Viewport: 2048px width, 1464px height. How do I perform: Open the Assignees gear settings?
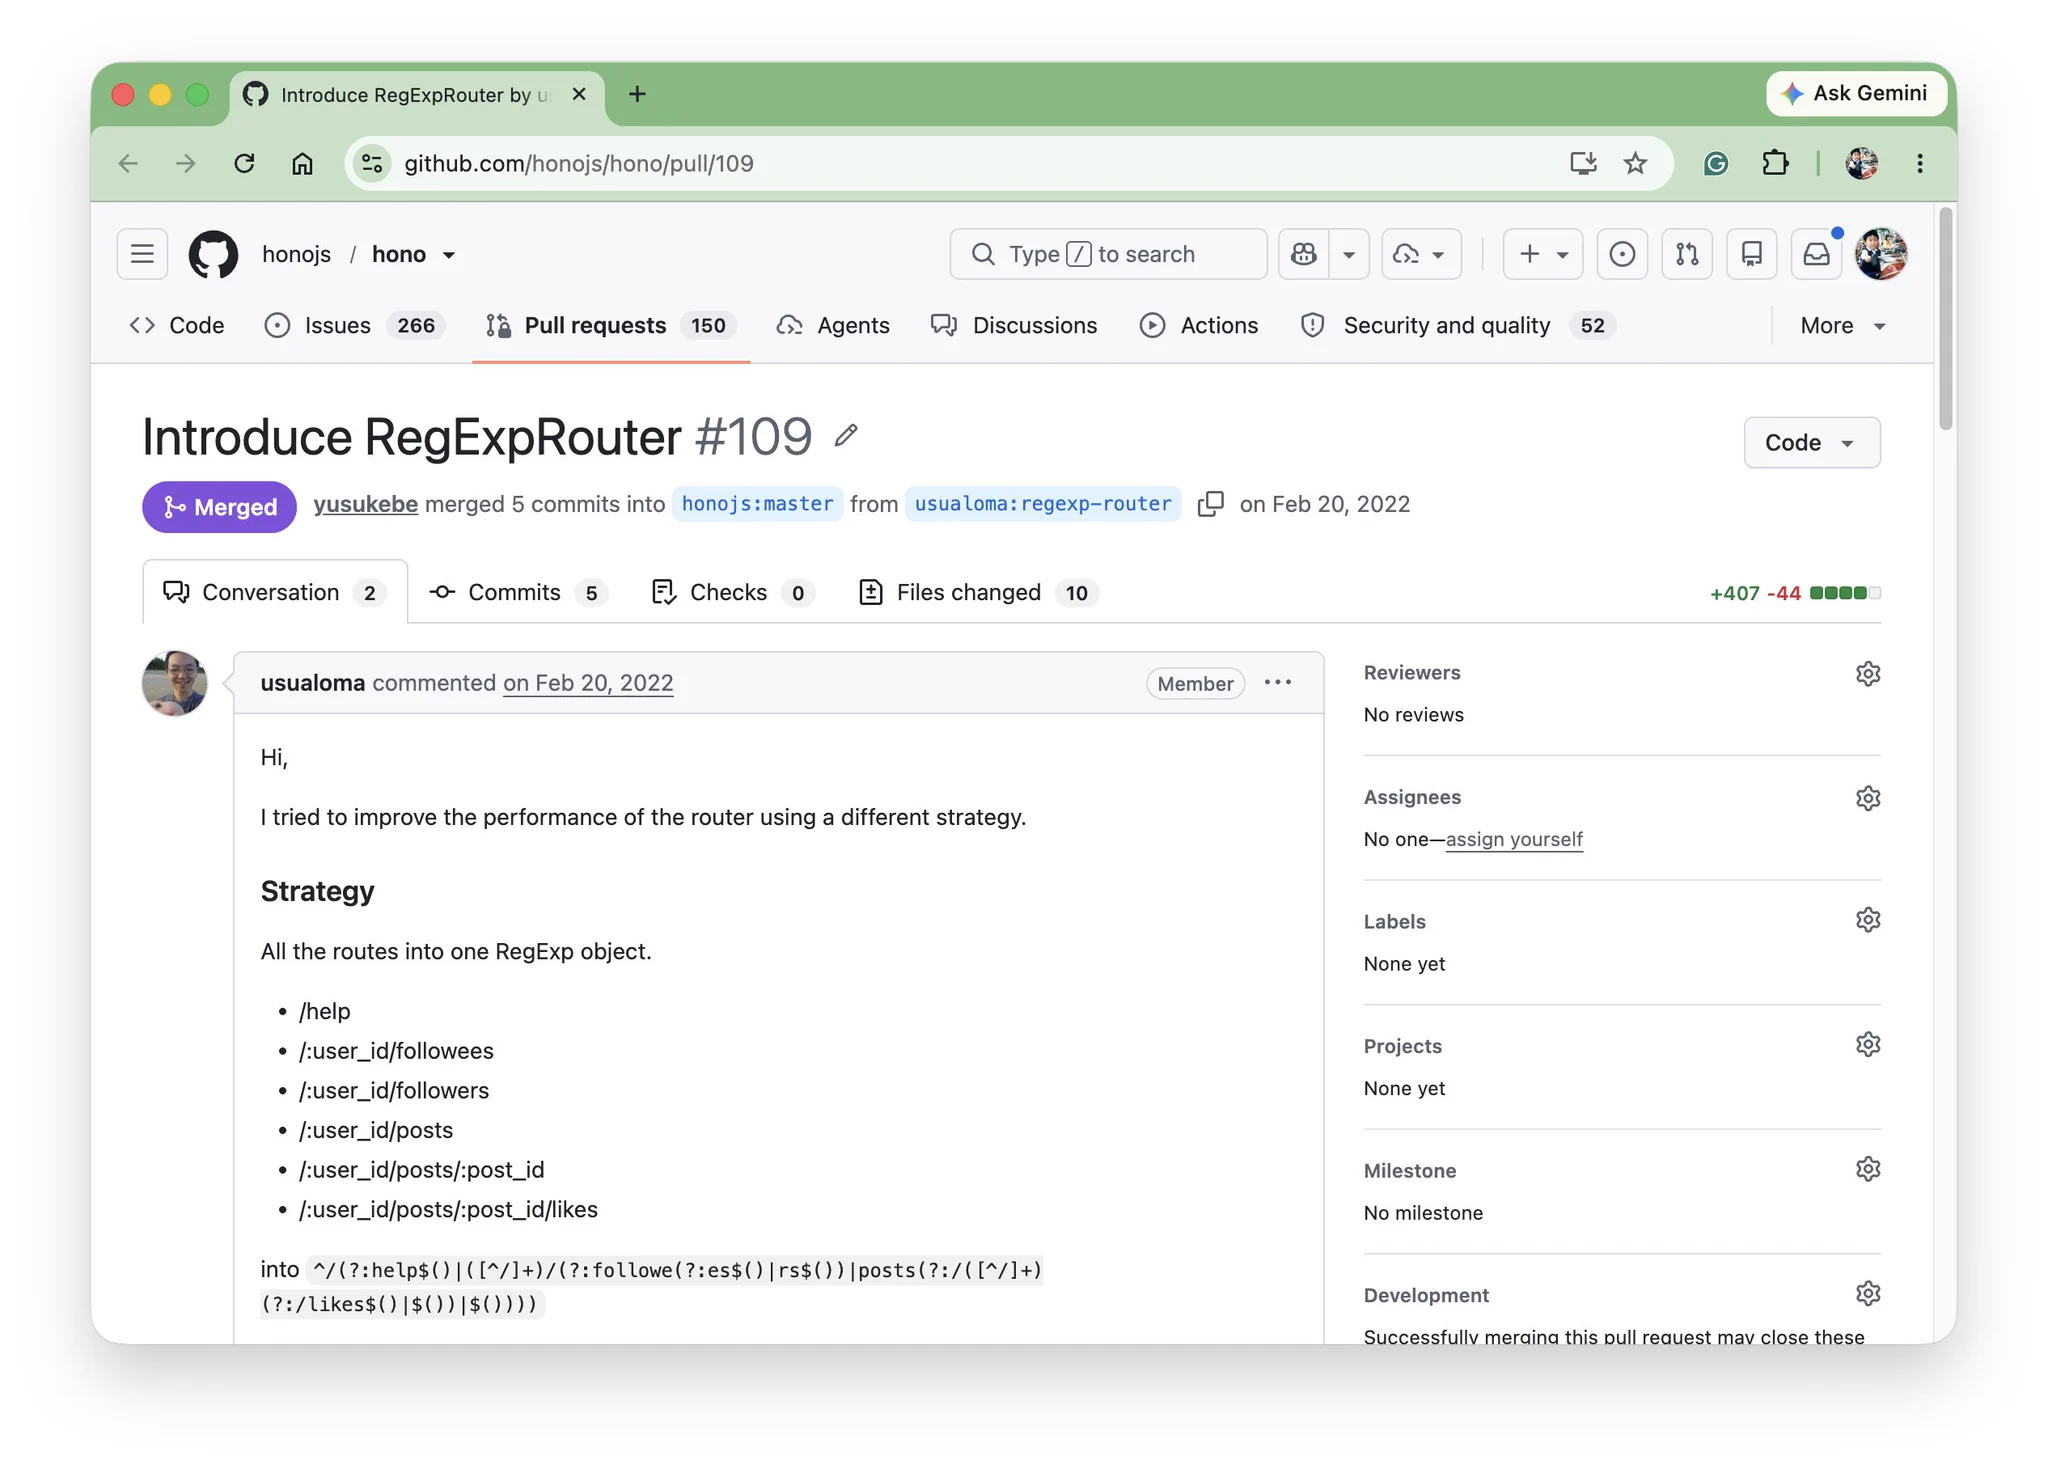pyautogui.click(x=1868, y=798)
